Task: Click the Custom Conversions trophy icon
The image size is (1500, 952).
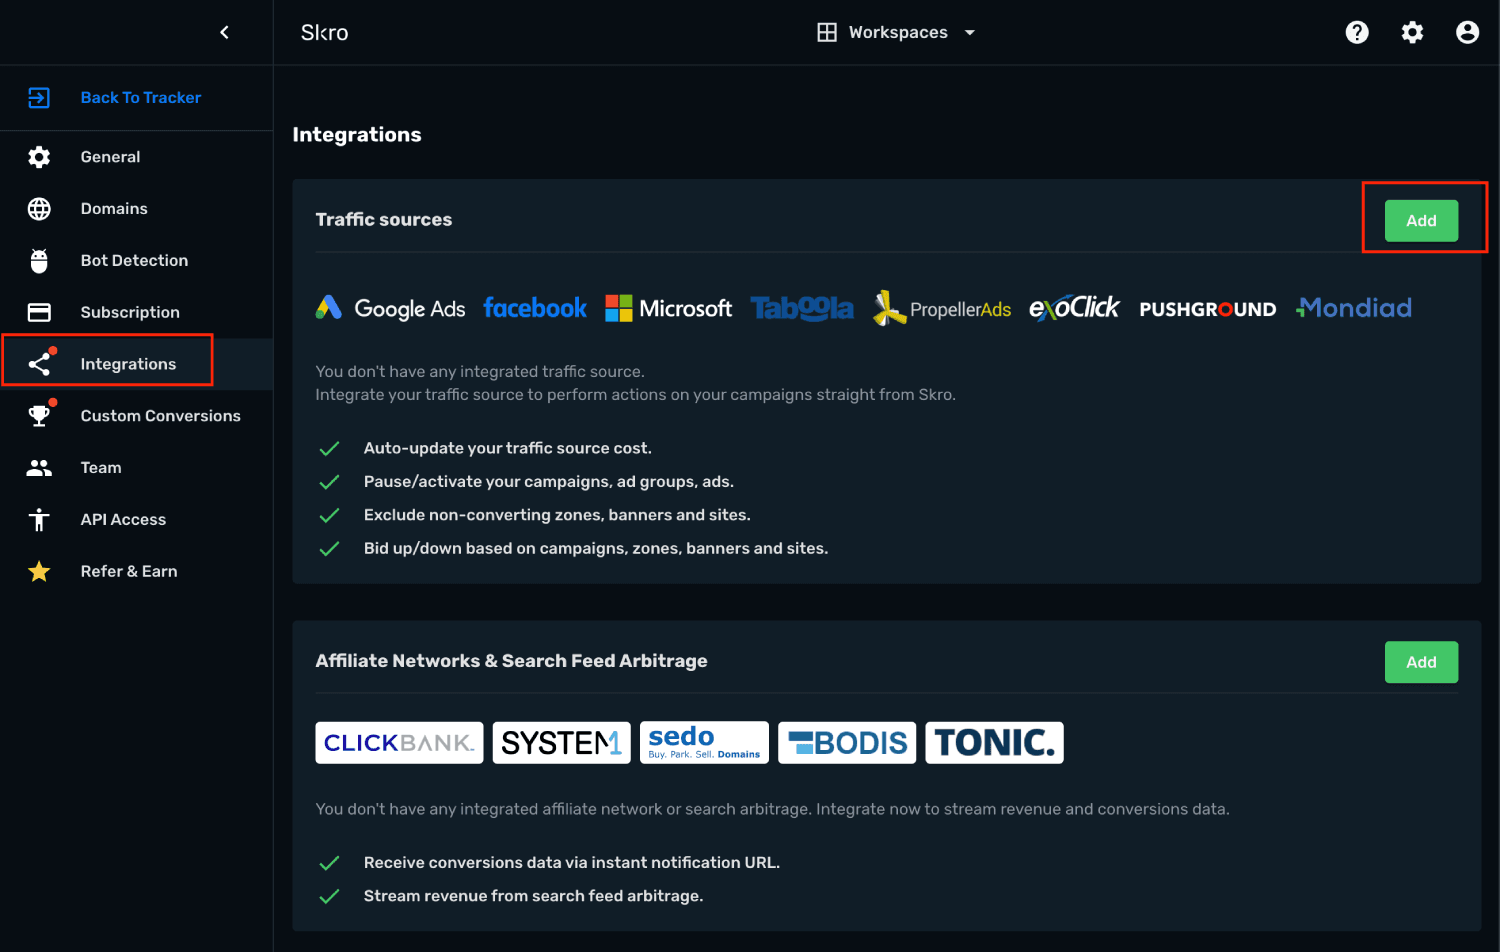Action: (x=39, y=415)
